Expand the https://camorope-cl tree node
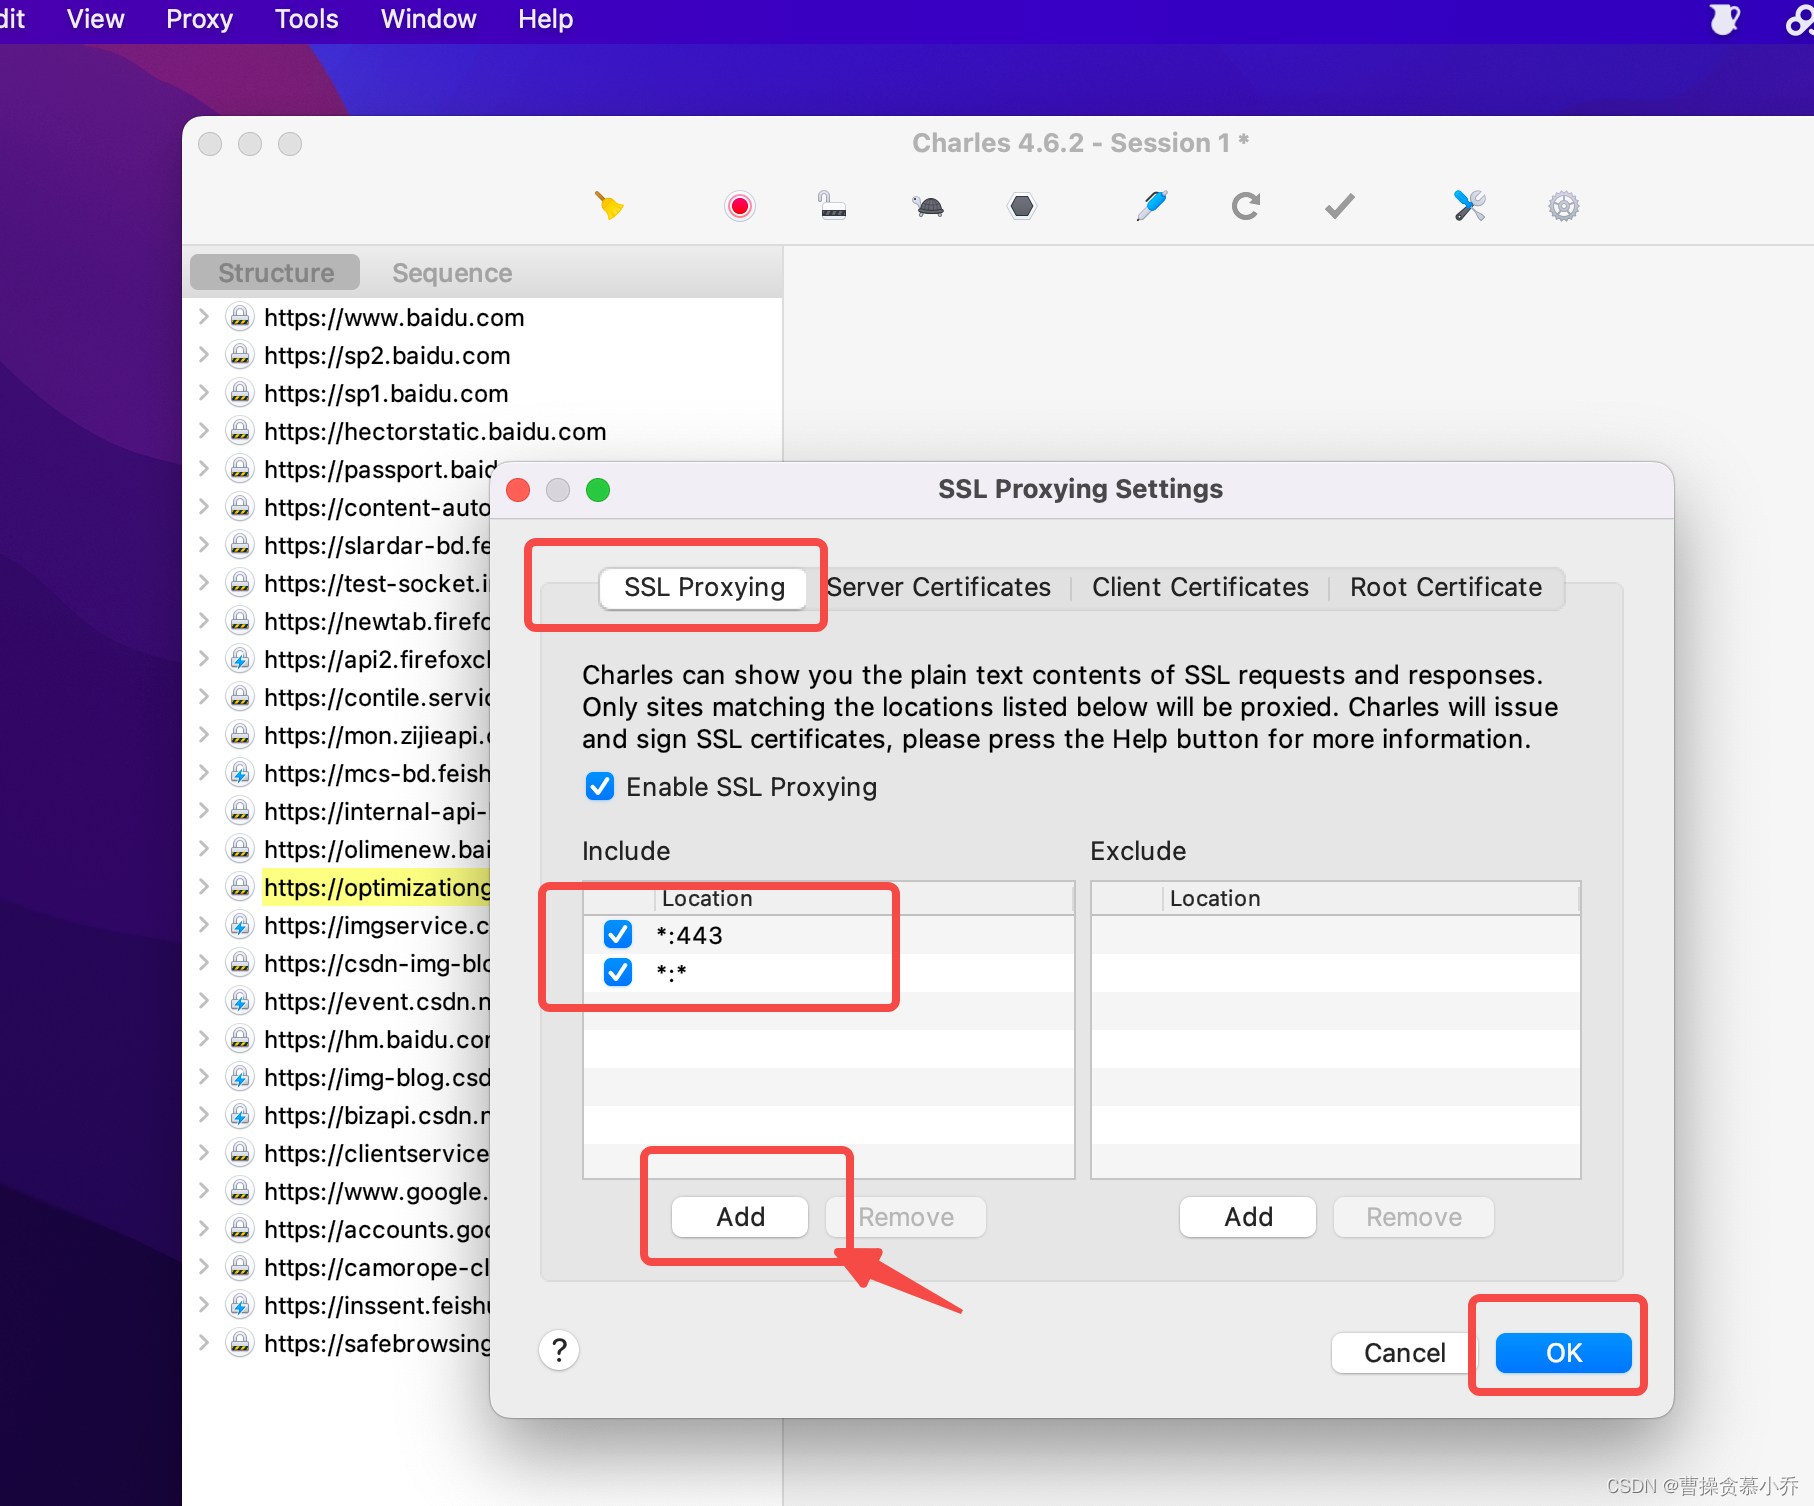This screenshot has height=1506, width=1814. pyautogui.click(x=204, y=1267)
